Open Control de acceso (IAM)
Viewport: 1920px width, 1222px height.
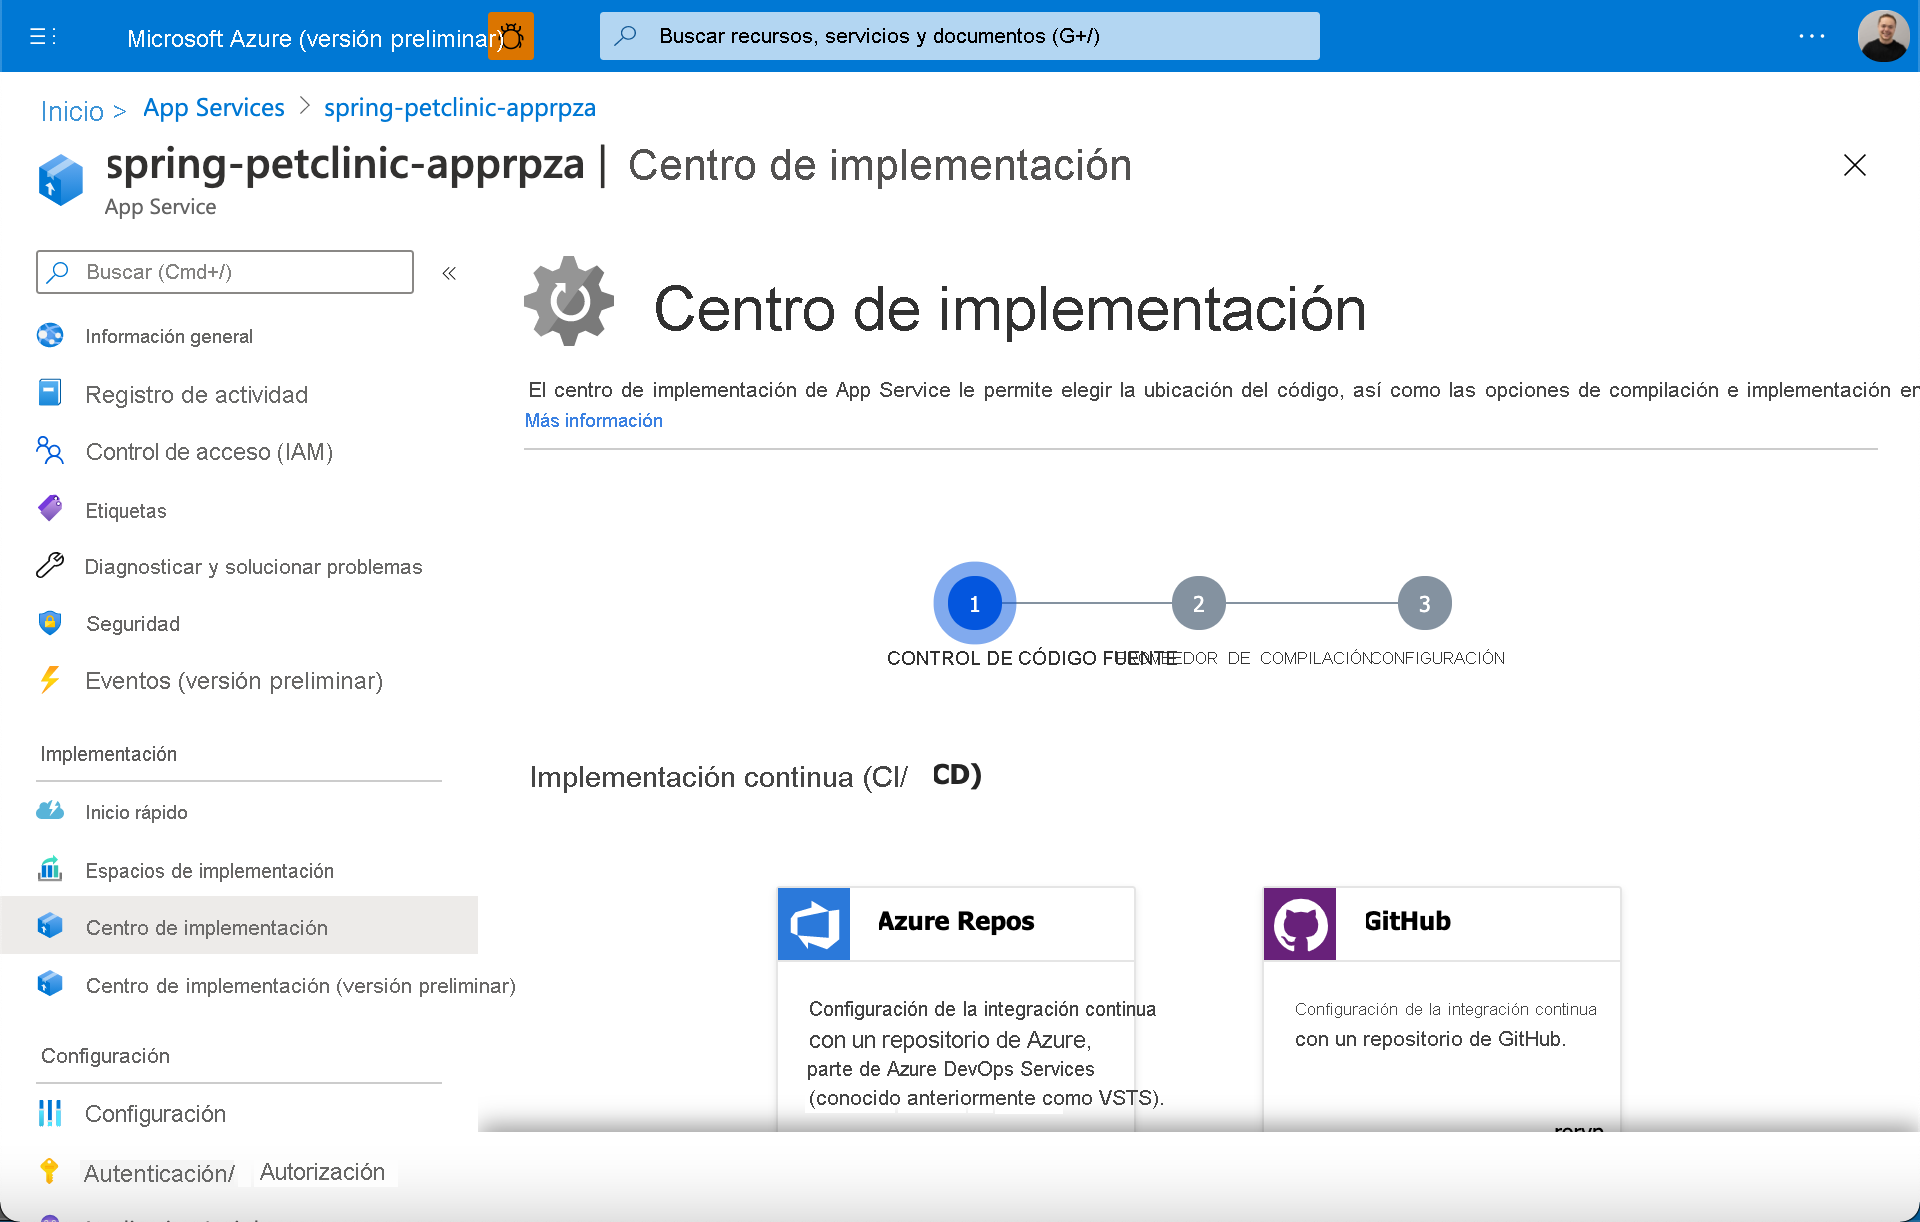(x=209, y=452)
